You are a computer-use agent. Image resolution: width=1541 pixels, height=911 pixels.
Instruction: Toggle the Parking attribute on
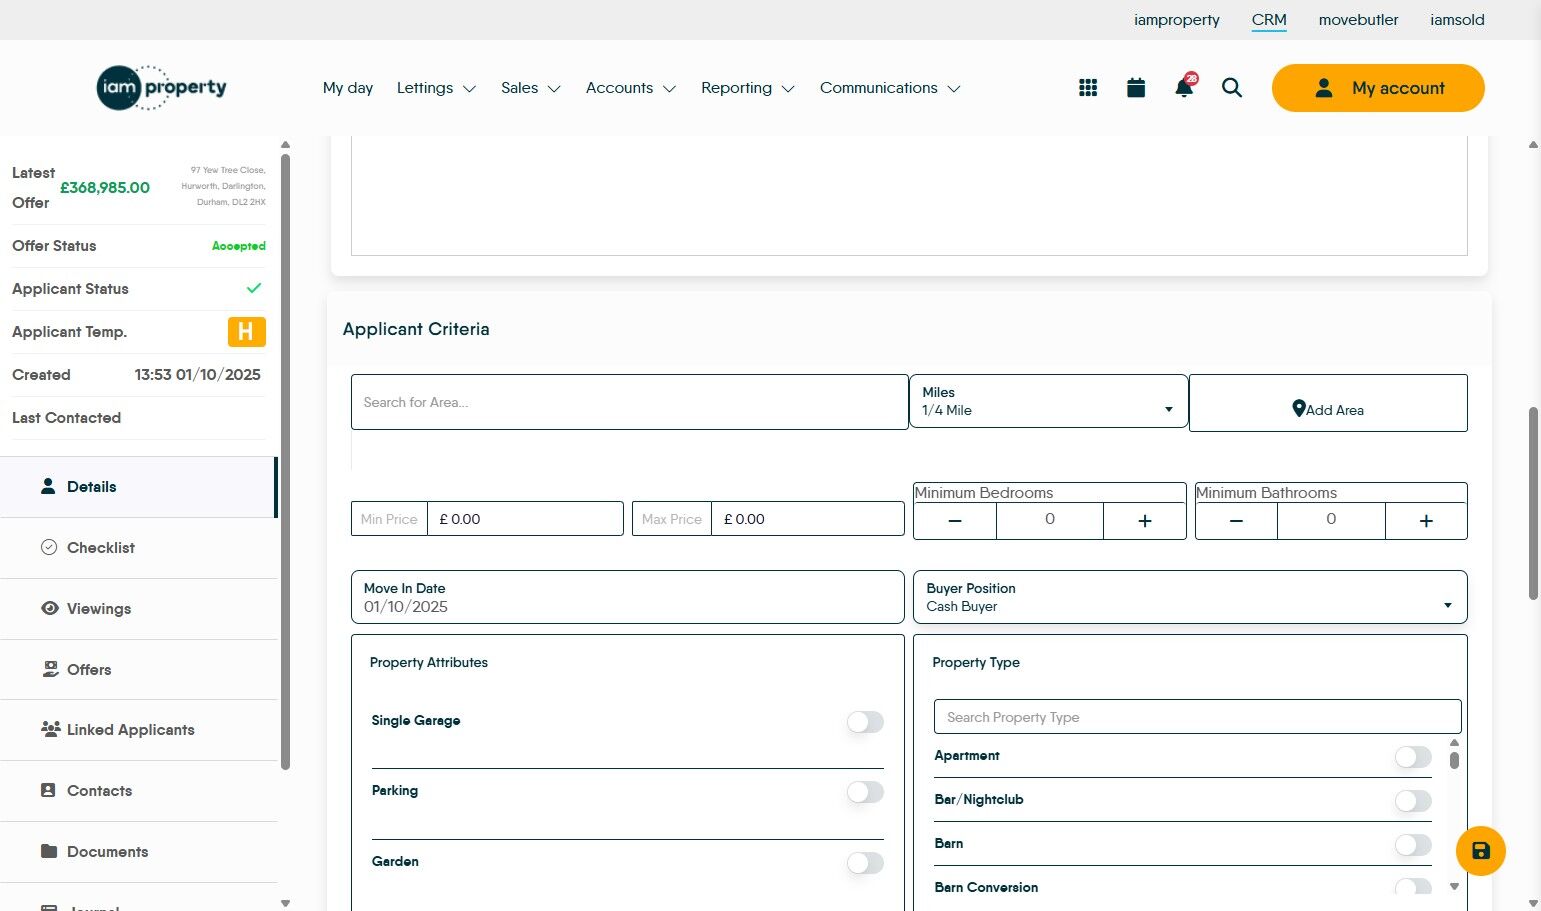point(865,792)
